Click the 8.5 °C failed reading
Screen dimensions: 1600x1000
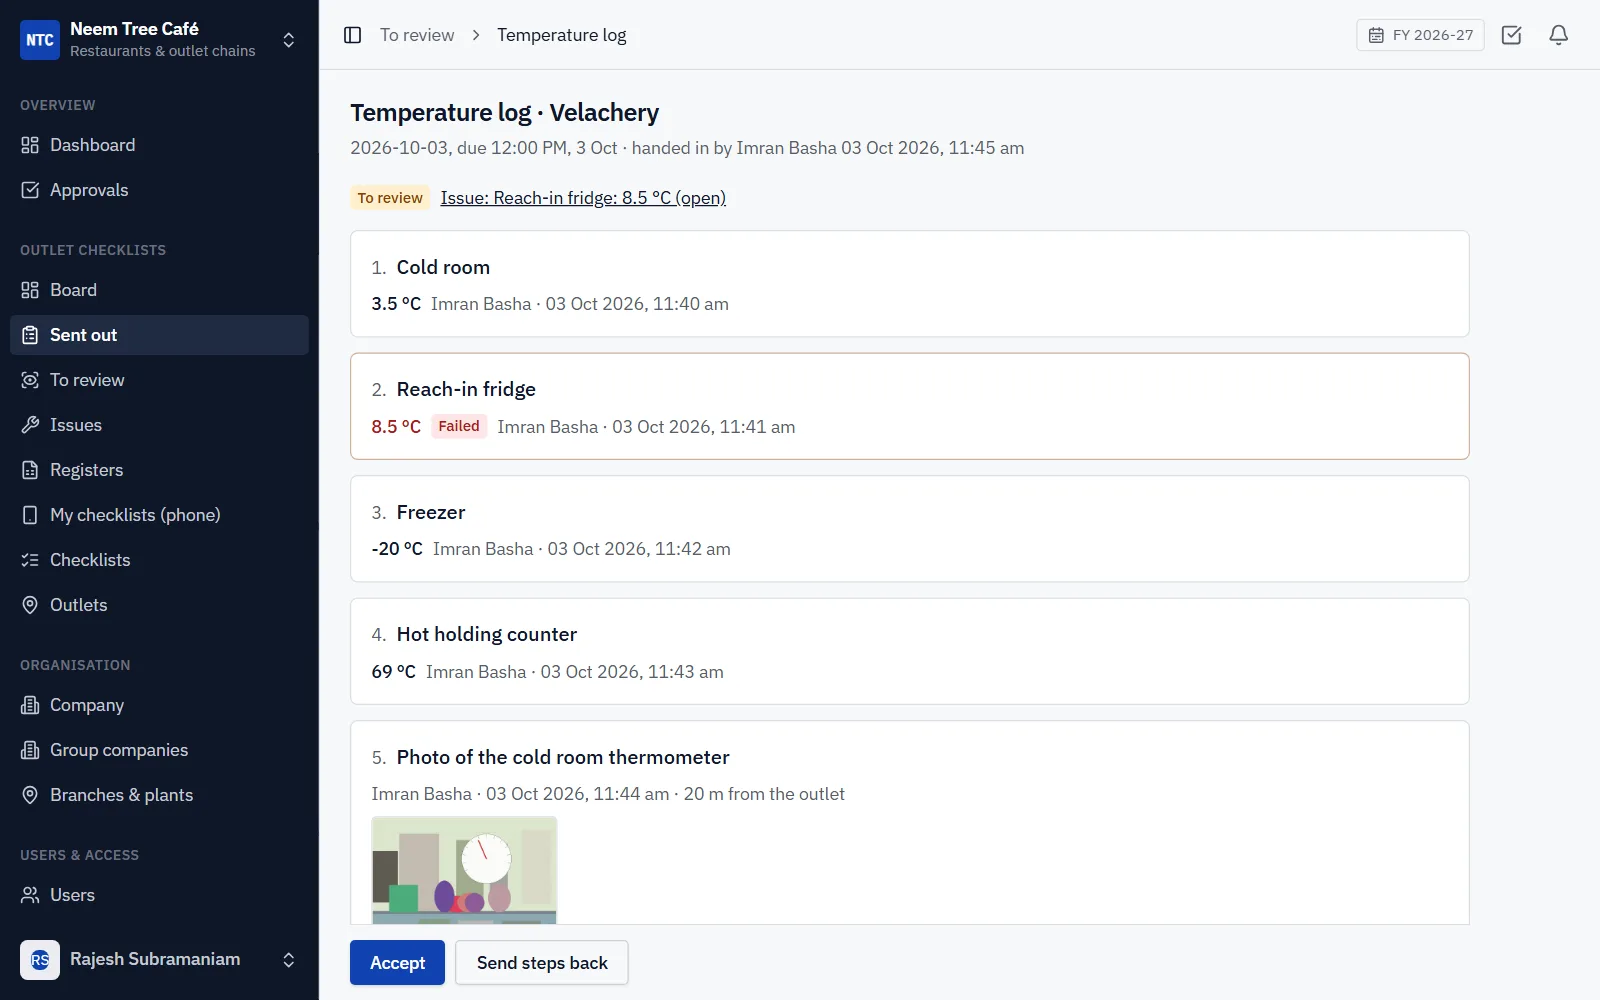396,427
